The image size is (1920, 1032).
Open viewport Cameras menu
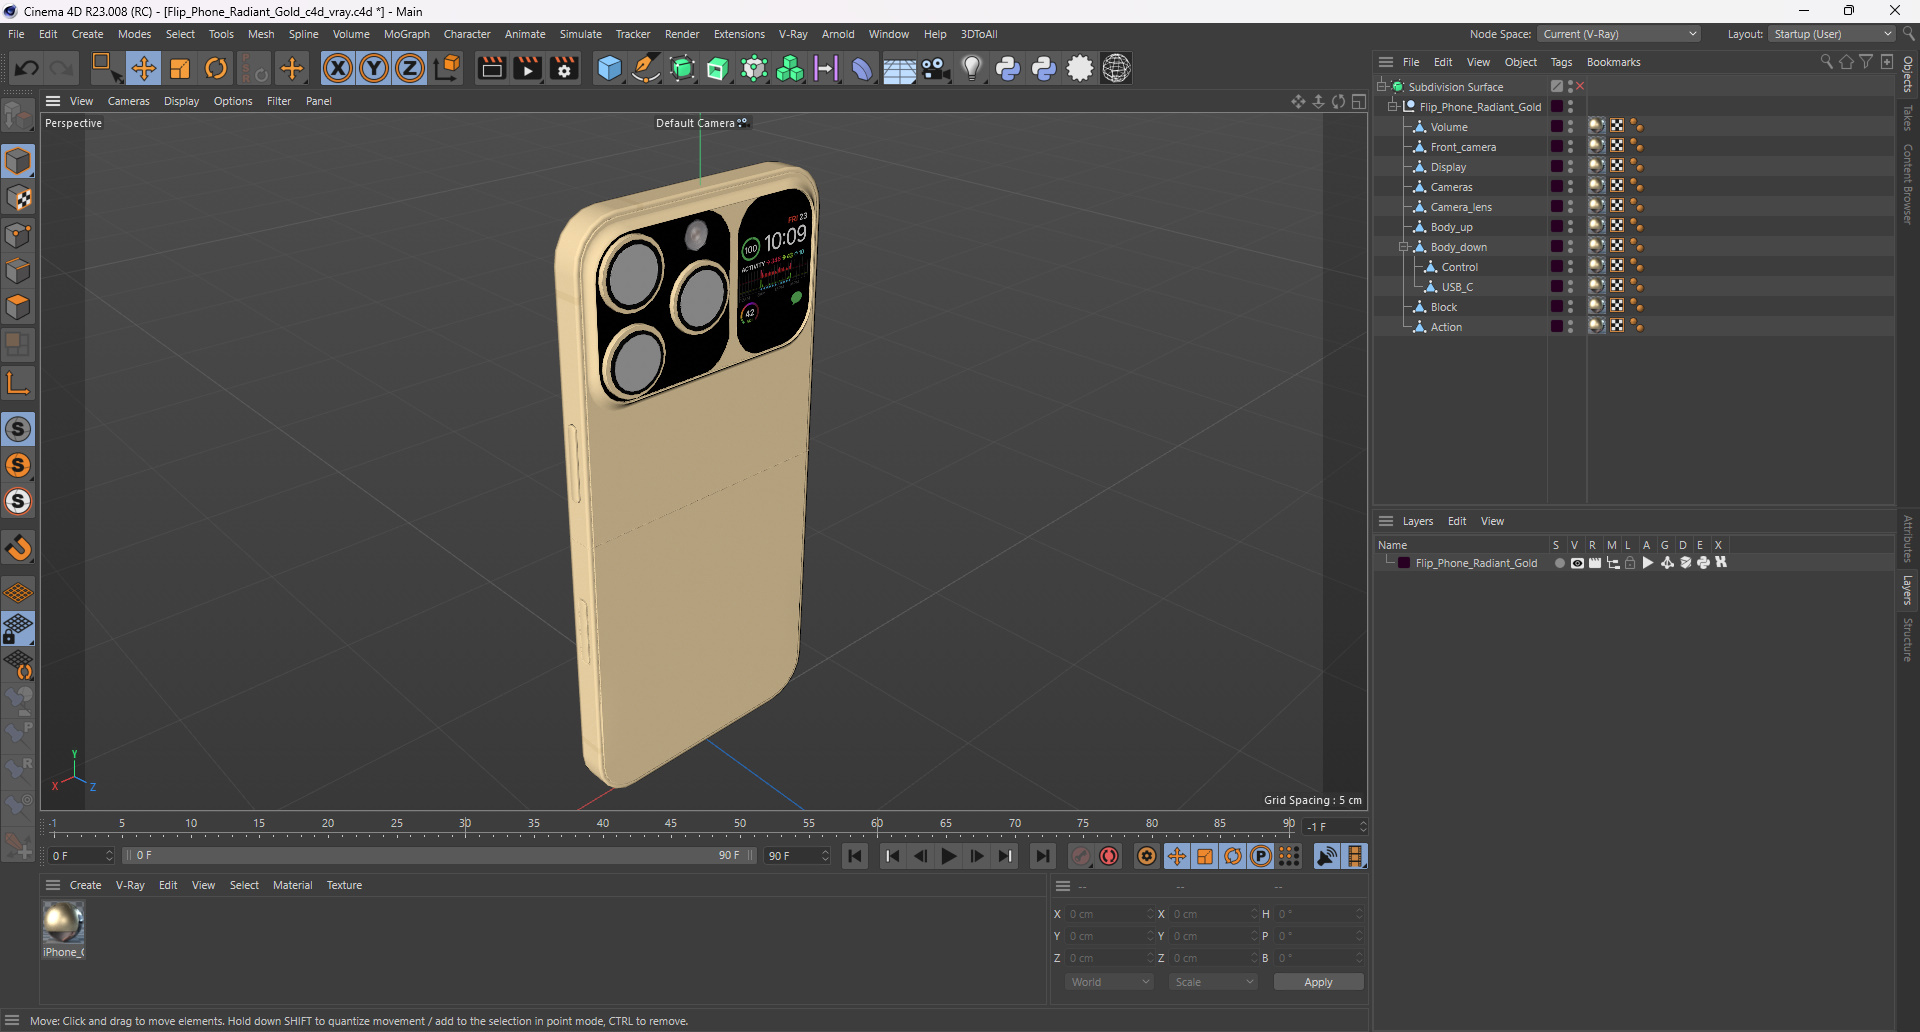point(128,101)
